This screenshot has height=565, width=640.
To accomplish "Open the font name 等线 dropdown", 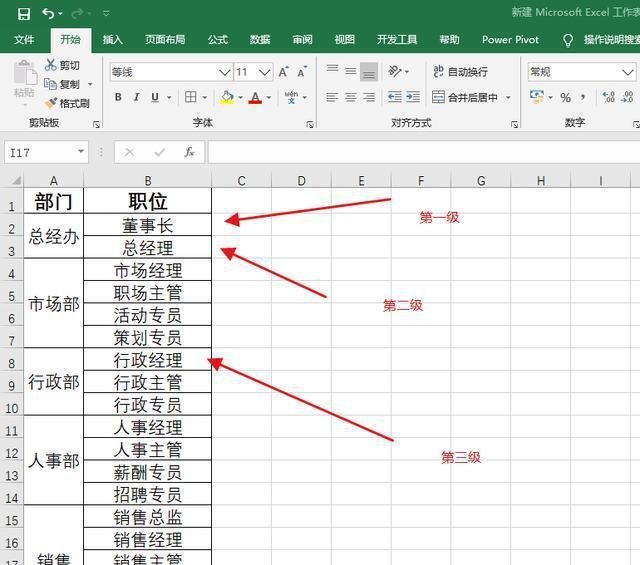I will pyautogui.click(x=224, y=73).
